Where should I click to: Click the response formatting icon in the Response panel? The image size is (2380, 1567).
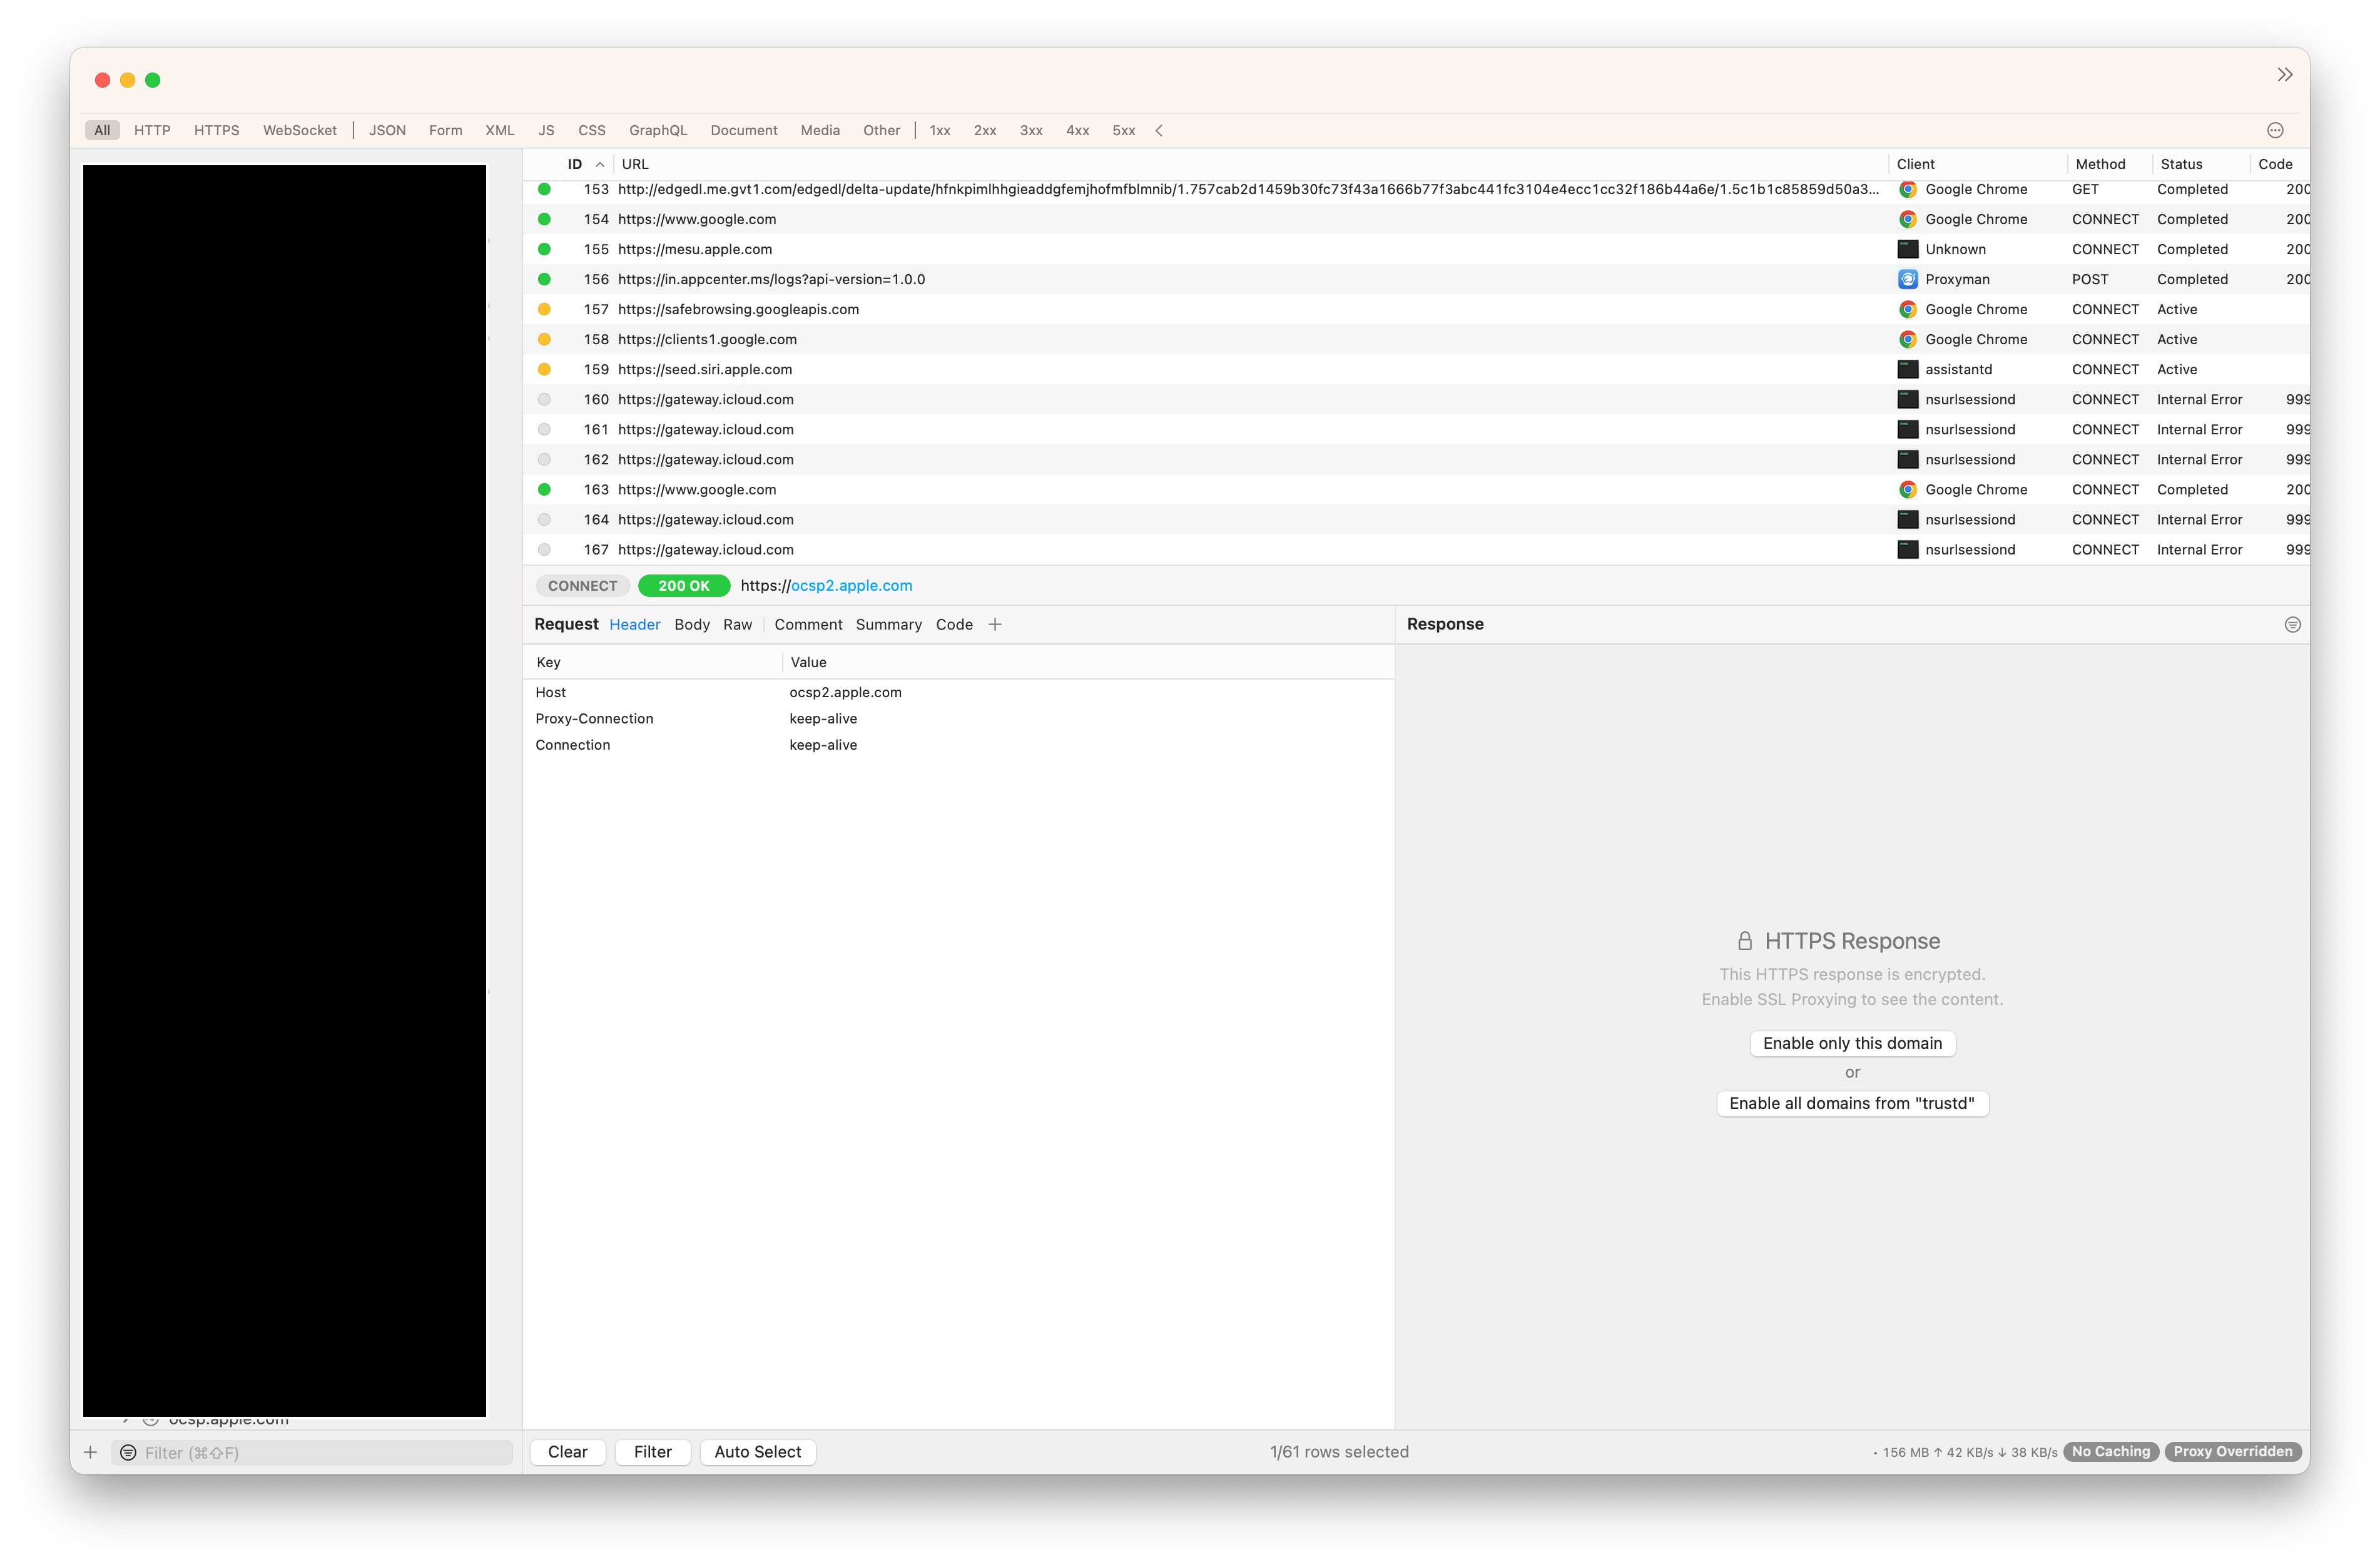click(2292, 624)
